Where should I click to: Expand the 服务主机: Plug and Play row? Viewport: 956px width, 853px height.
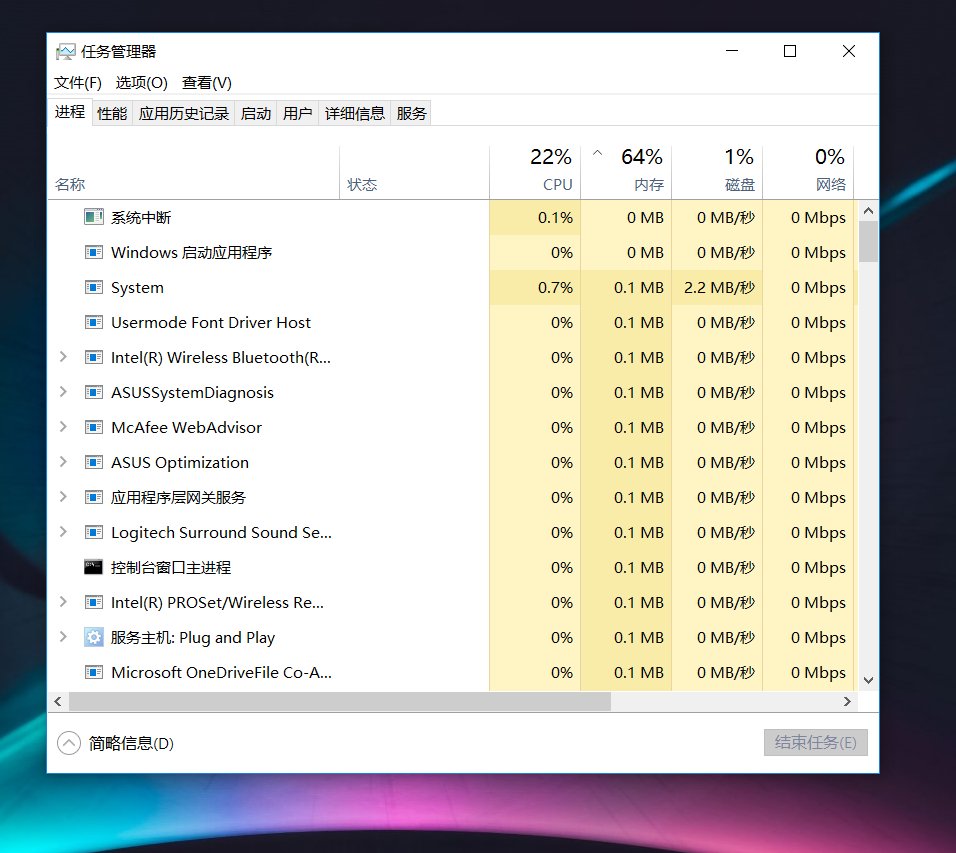(x=63, y=637)
